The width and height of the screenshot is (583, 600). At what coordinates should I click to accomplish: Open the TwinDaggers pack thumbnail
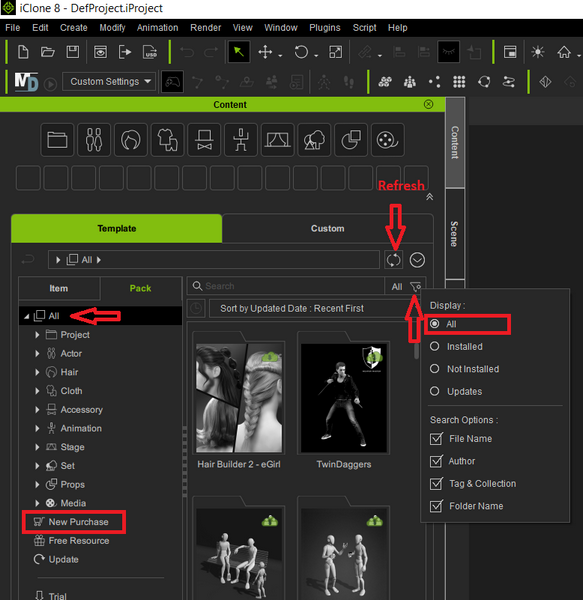pos(344,398)
